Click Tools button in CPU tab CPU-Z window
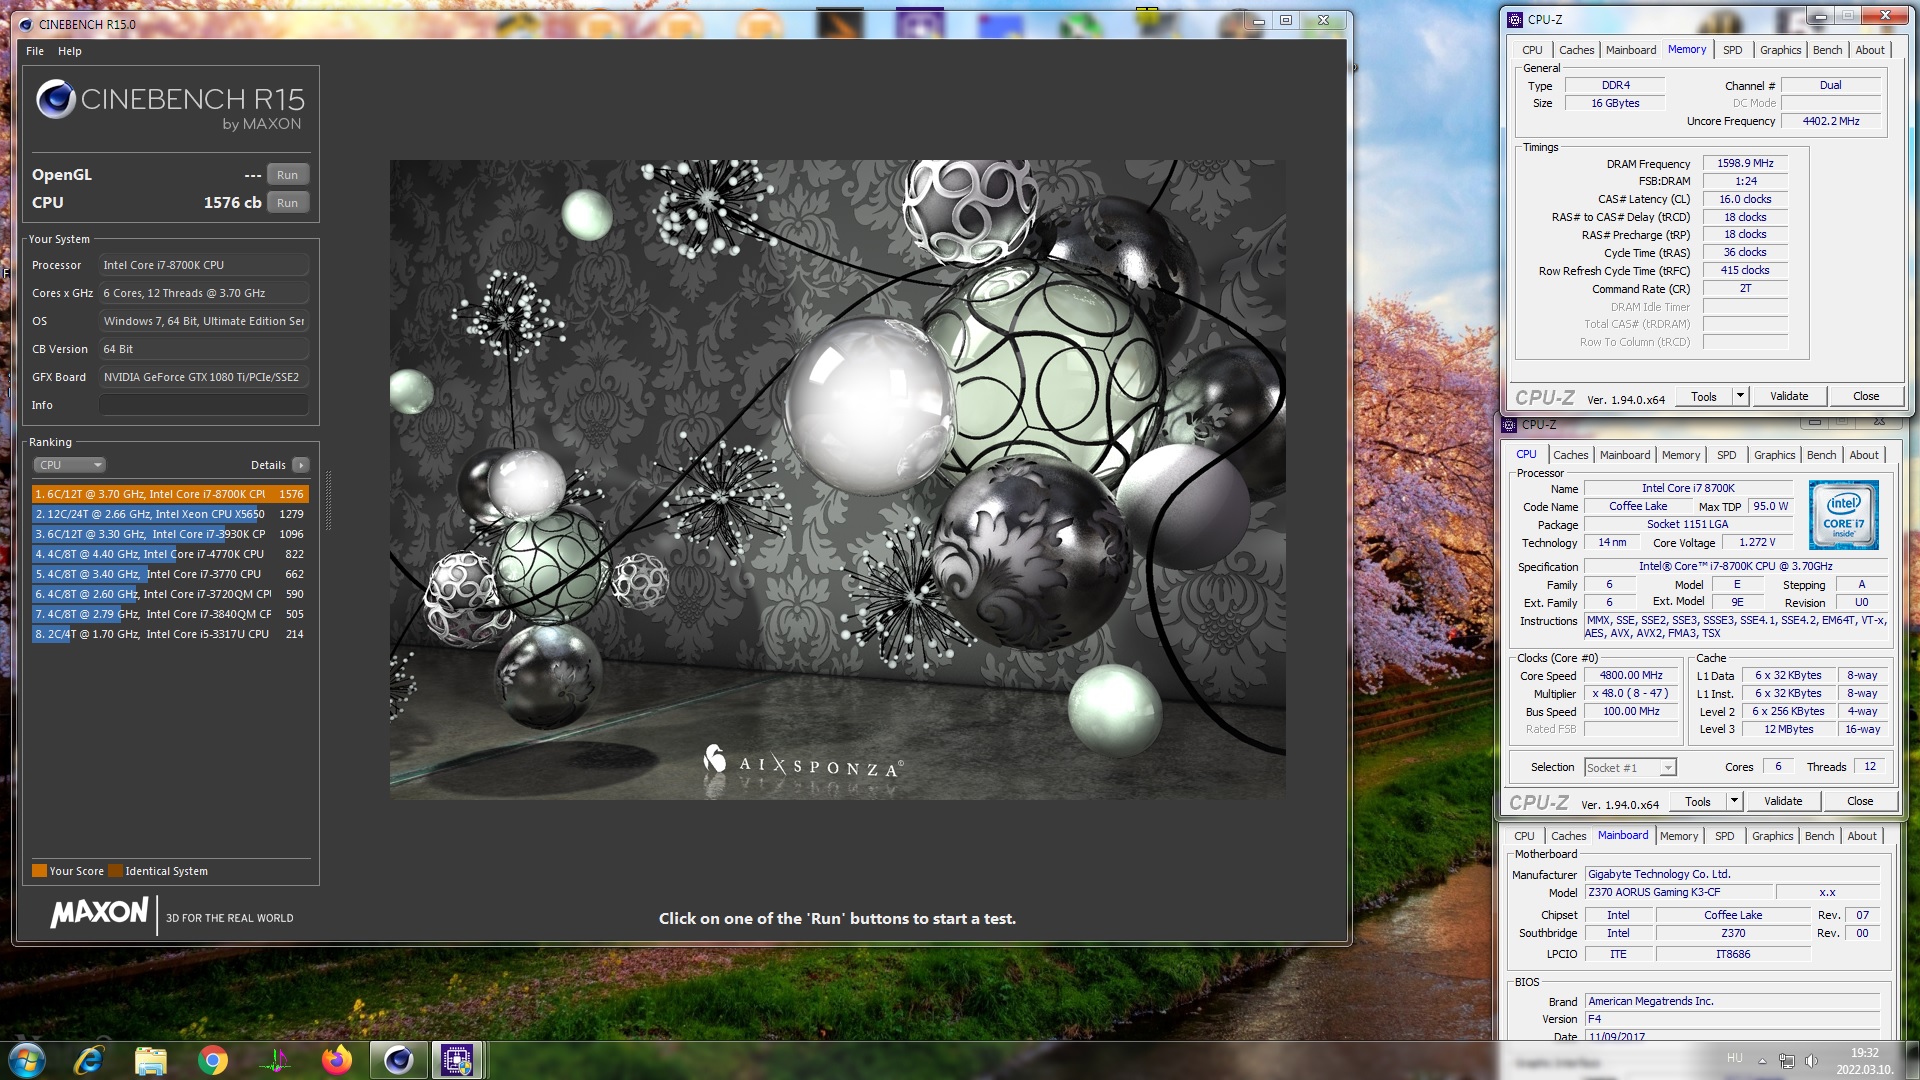 pyautogui.click(x=1698, y=801)
